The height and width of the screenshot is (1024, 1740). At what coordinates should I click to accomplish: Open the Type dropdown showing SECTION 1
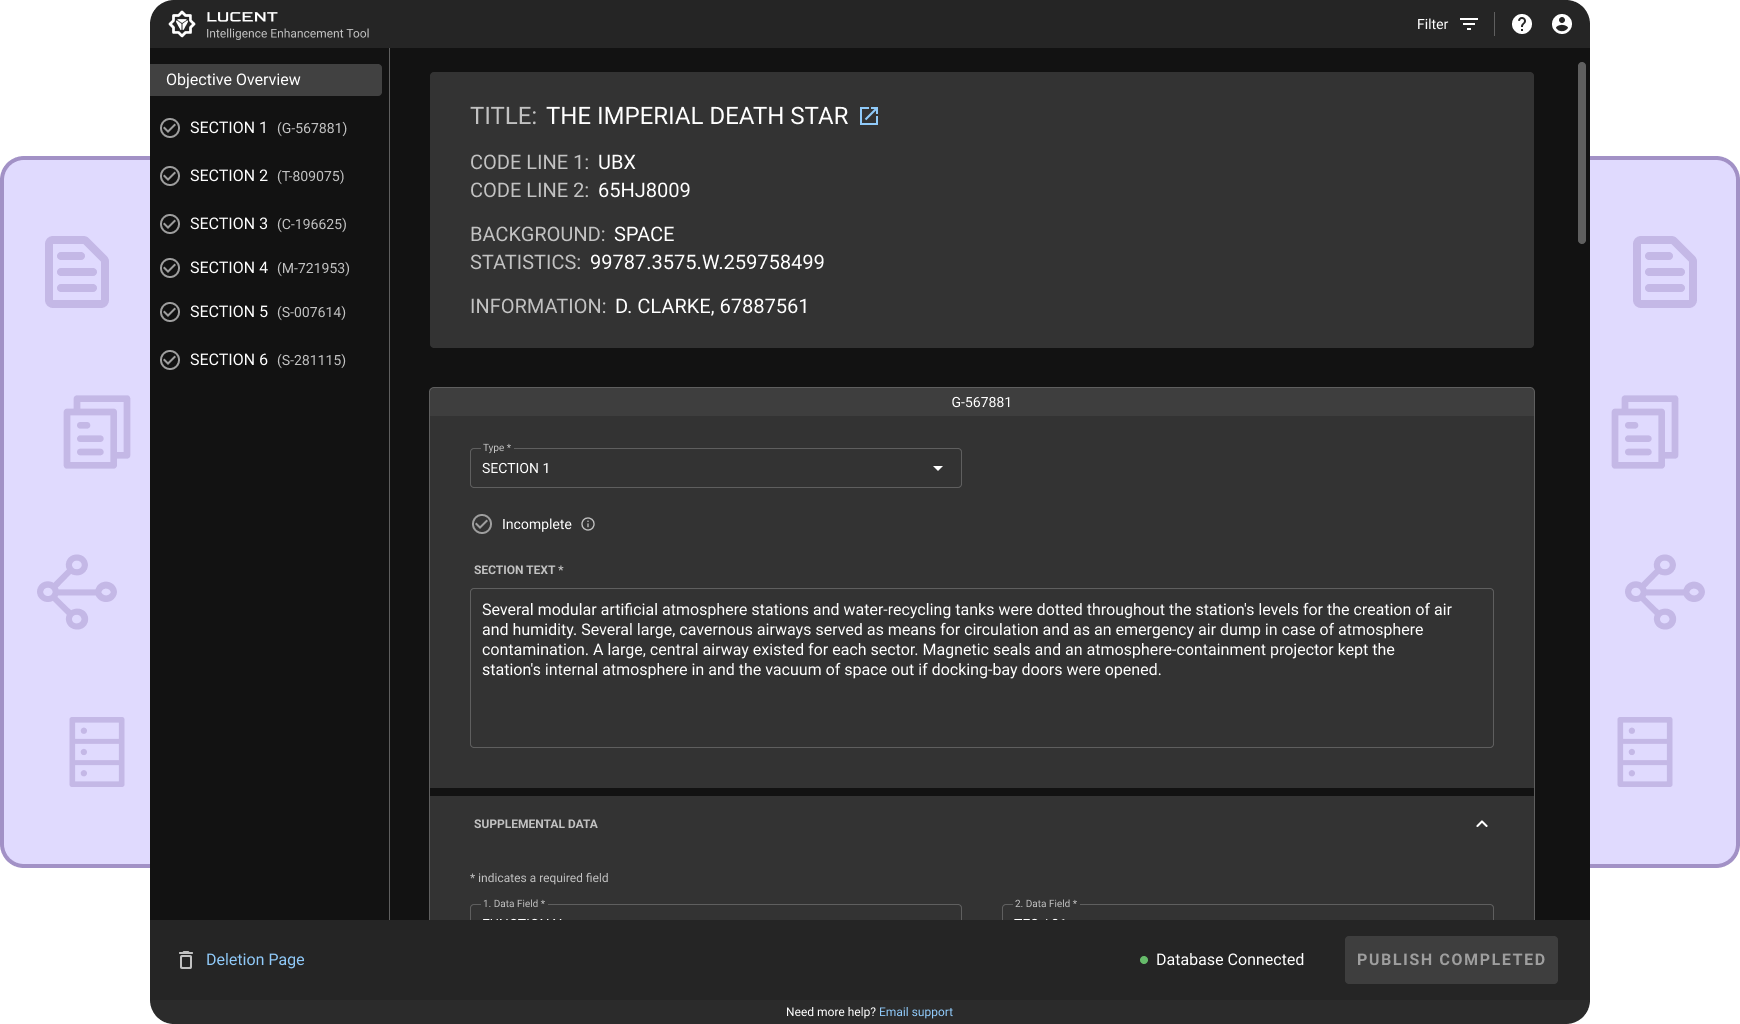[x=716, y=468]
